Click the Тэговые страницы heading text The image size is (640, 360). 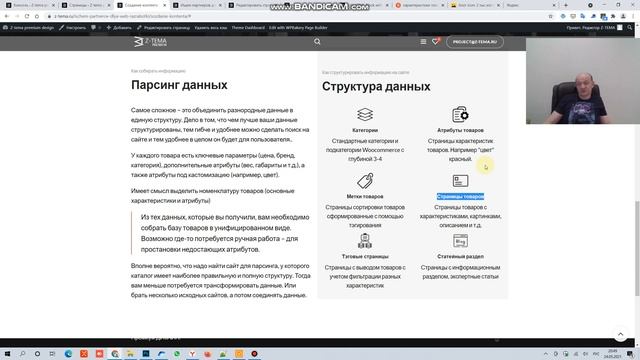[x=365, y=256]
